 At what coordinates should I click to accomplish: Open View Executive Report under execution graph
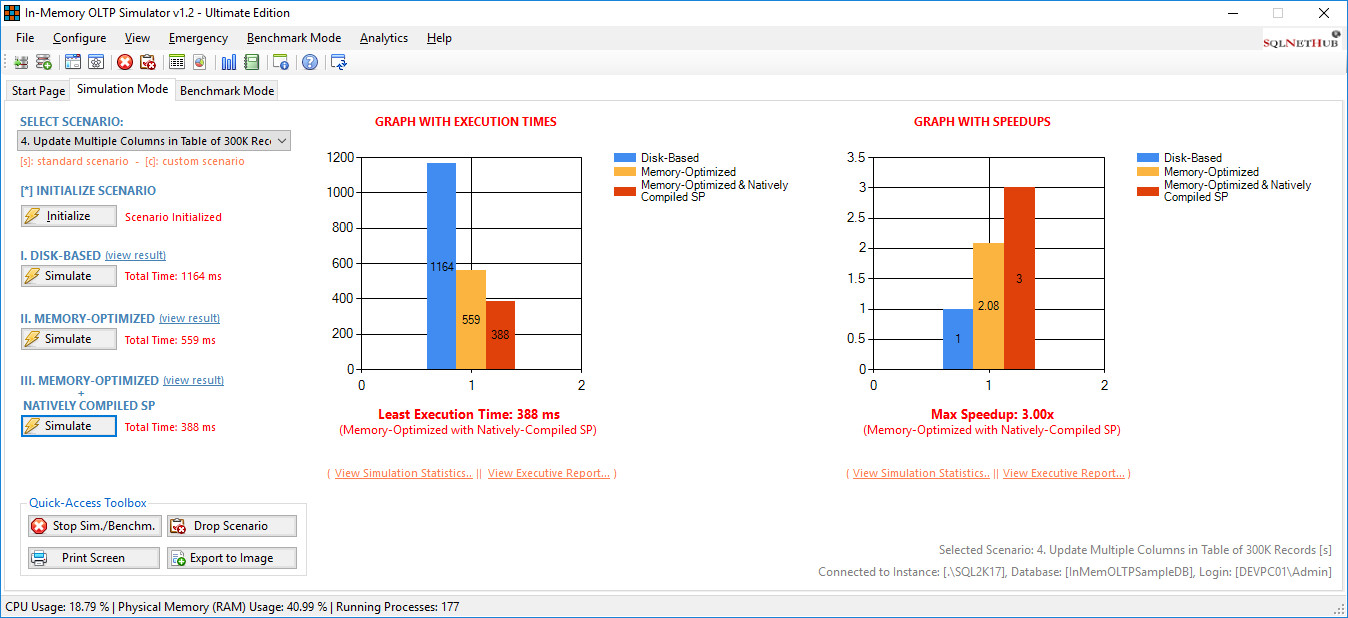[549, 473]
